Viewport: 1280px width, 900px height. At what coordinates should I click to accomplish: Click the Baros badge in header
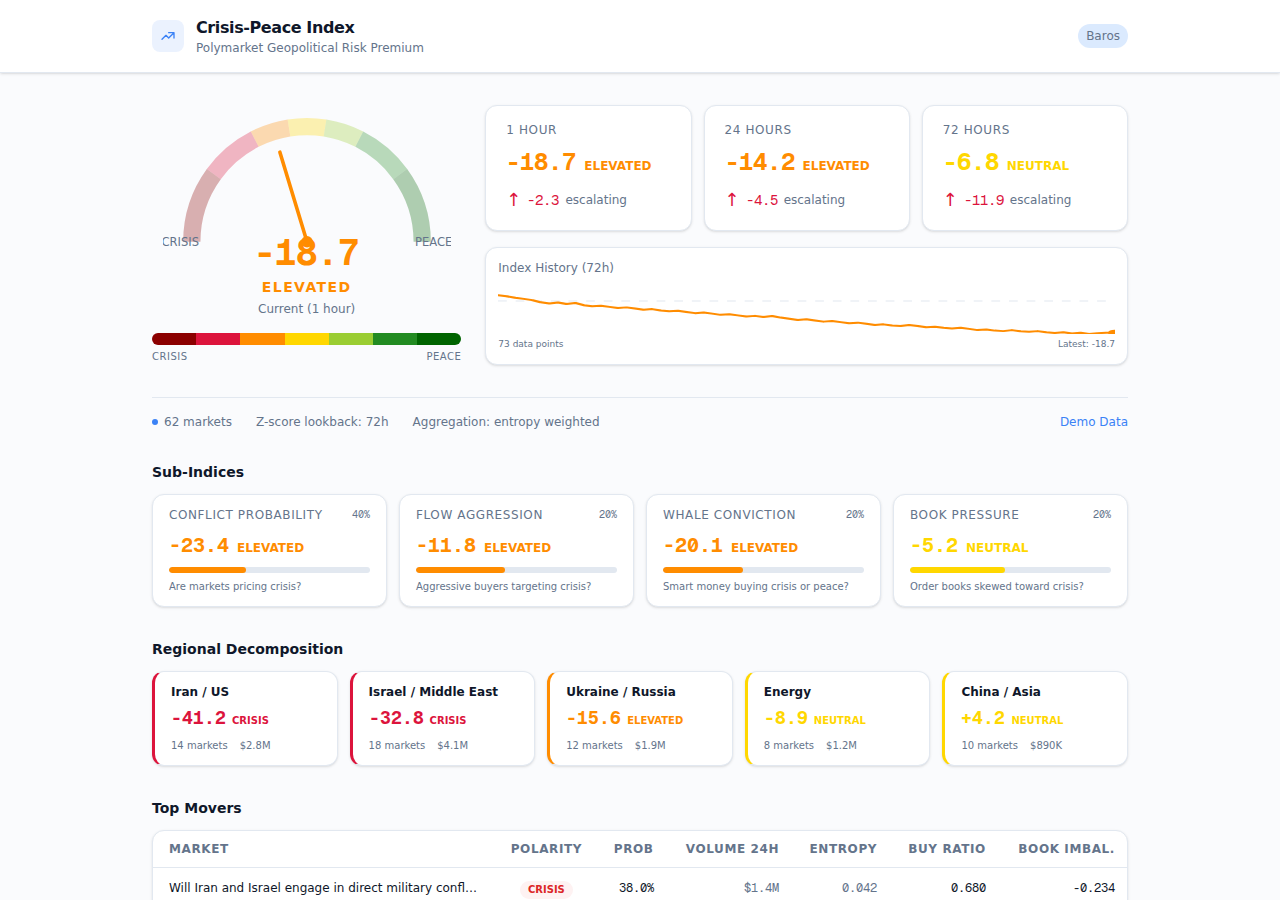1103,36
